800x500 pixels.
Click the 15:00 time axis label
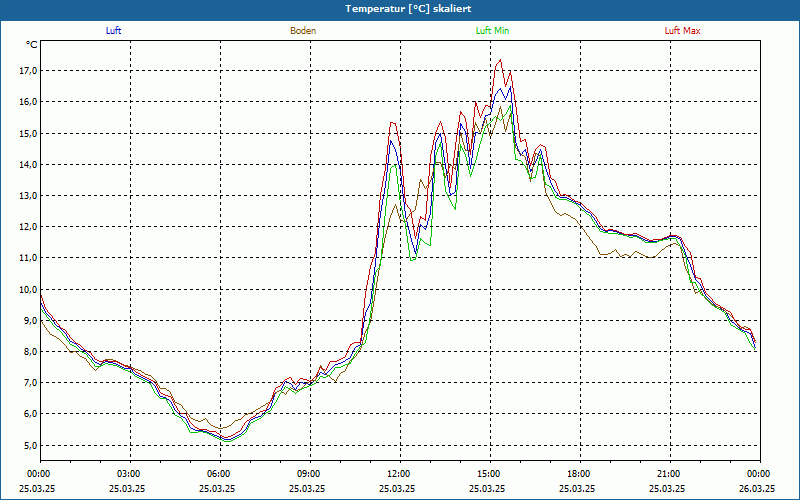[x=490, y=474]
